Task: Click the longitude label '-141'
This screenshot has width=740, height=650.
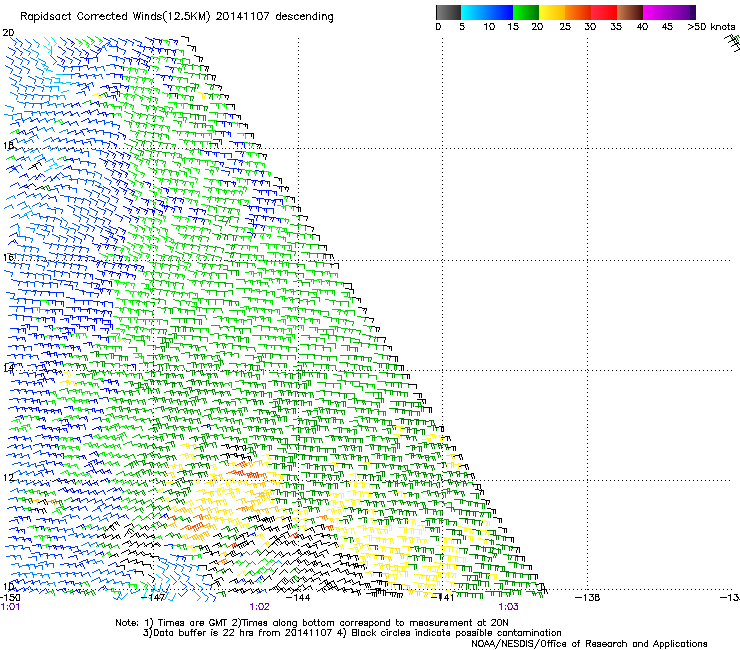Action: click(x=443, y=598)
